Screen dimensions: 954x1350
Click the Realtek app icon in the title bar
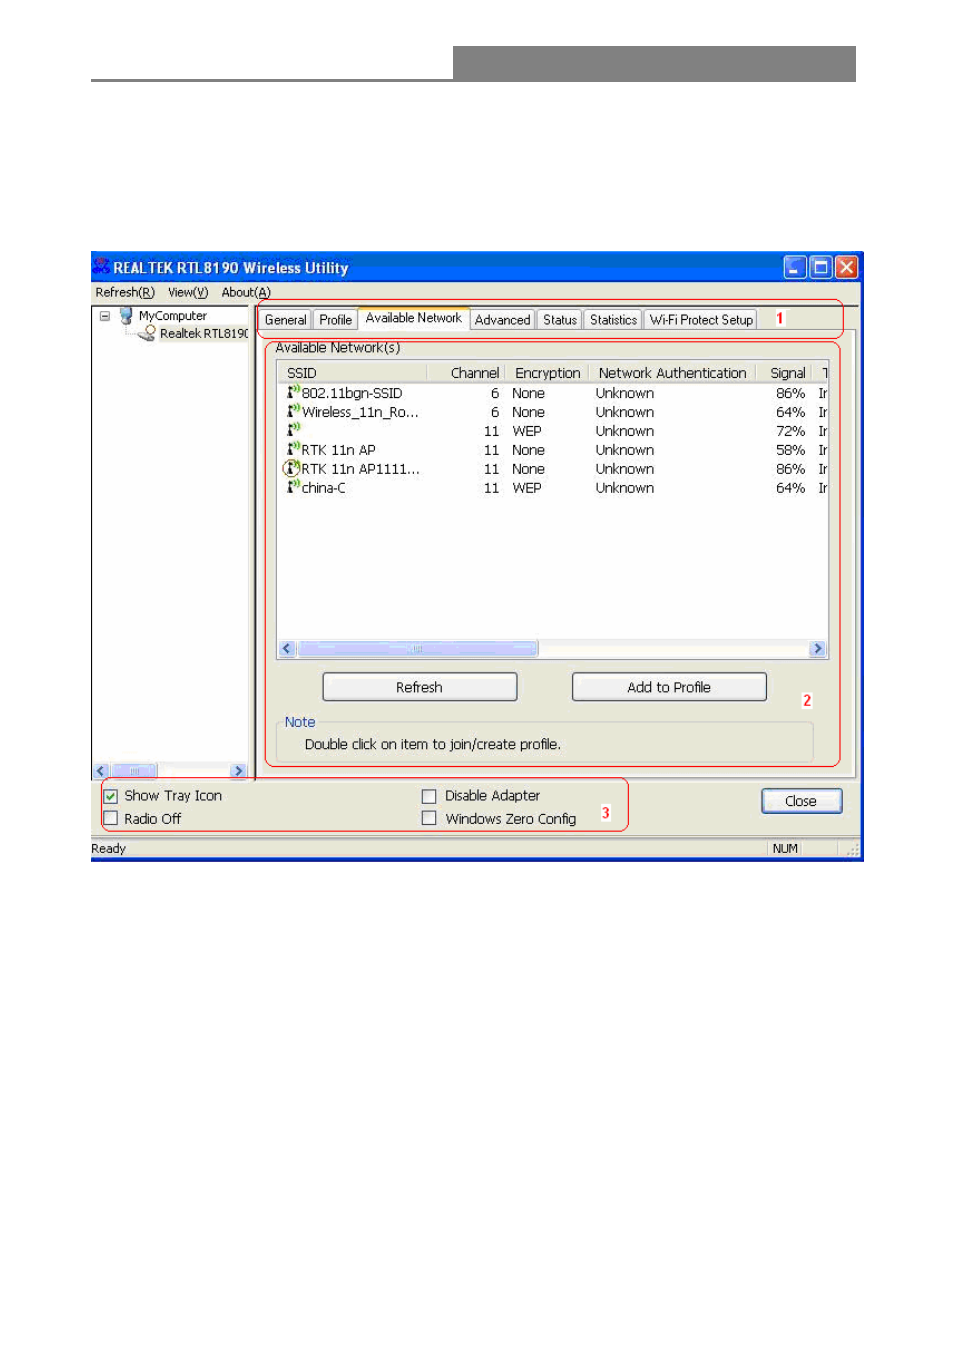(101, 266)
